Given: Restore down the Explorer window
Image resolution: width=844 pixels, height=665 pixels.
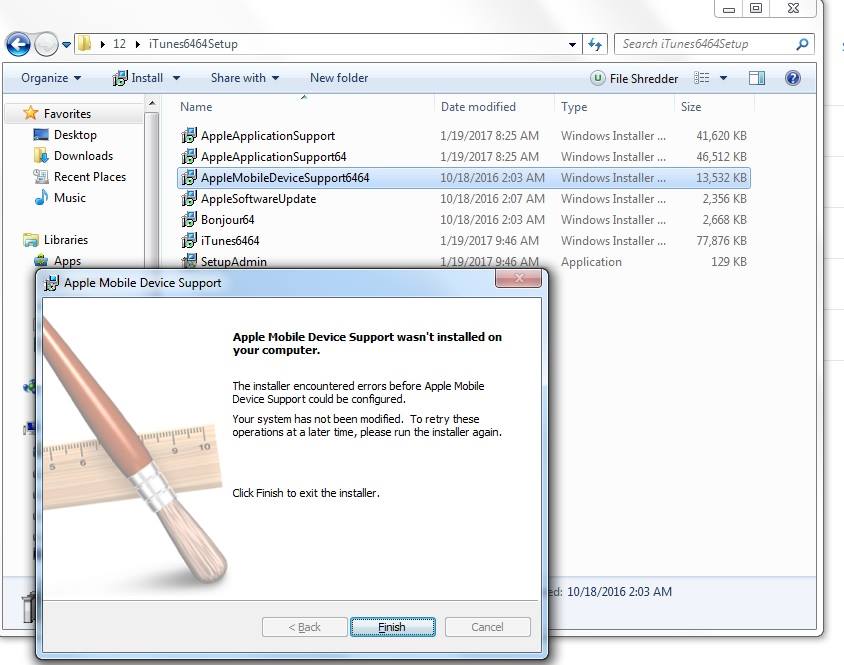Looking at the screenshot, I should pos(756,8).
